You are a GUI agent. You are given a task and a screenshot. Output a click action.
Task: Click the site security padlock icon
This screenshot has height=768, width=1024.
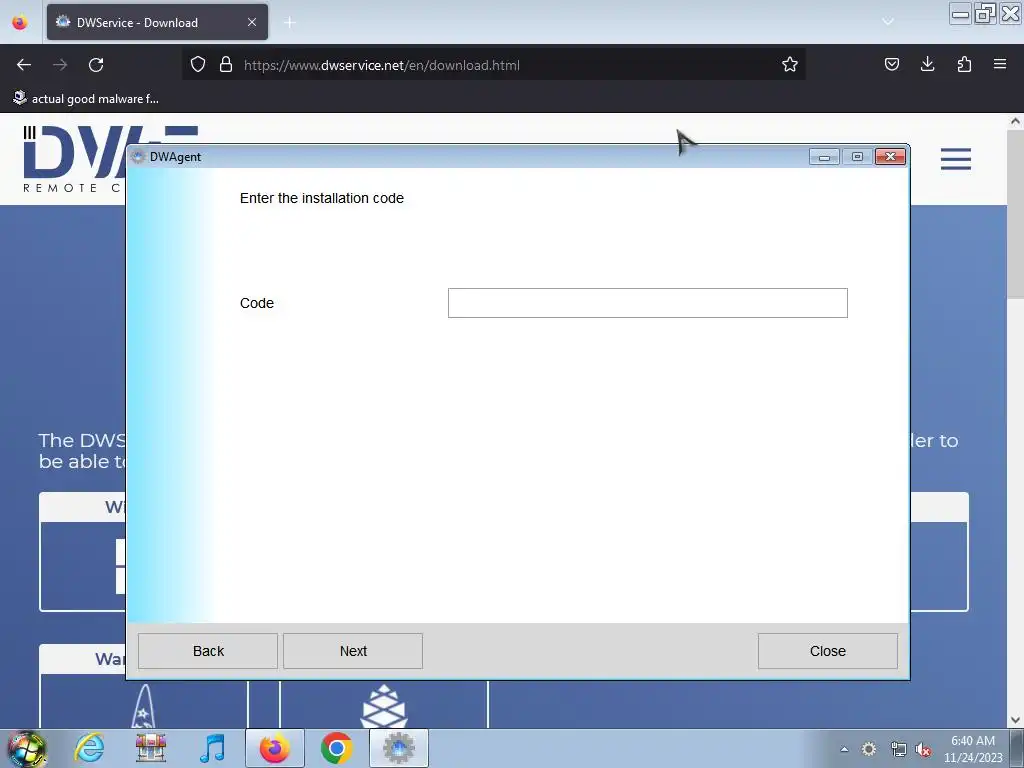tap(226, 65)
